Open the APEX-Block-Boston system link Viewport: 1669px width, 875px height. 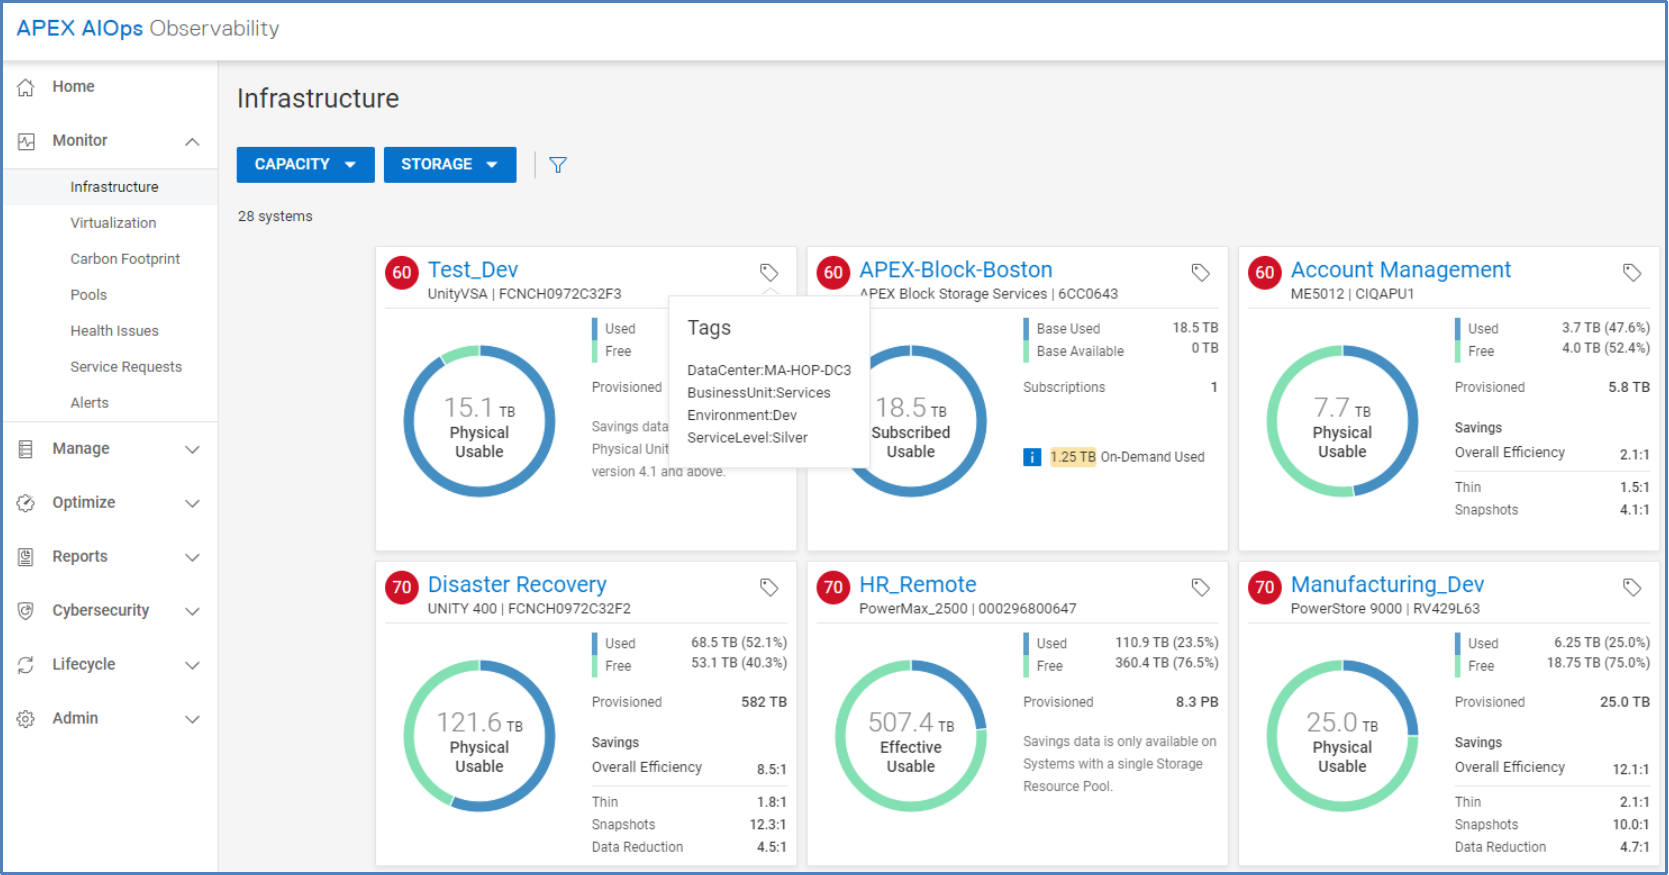956,270
